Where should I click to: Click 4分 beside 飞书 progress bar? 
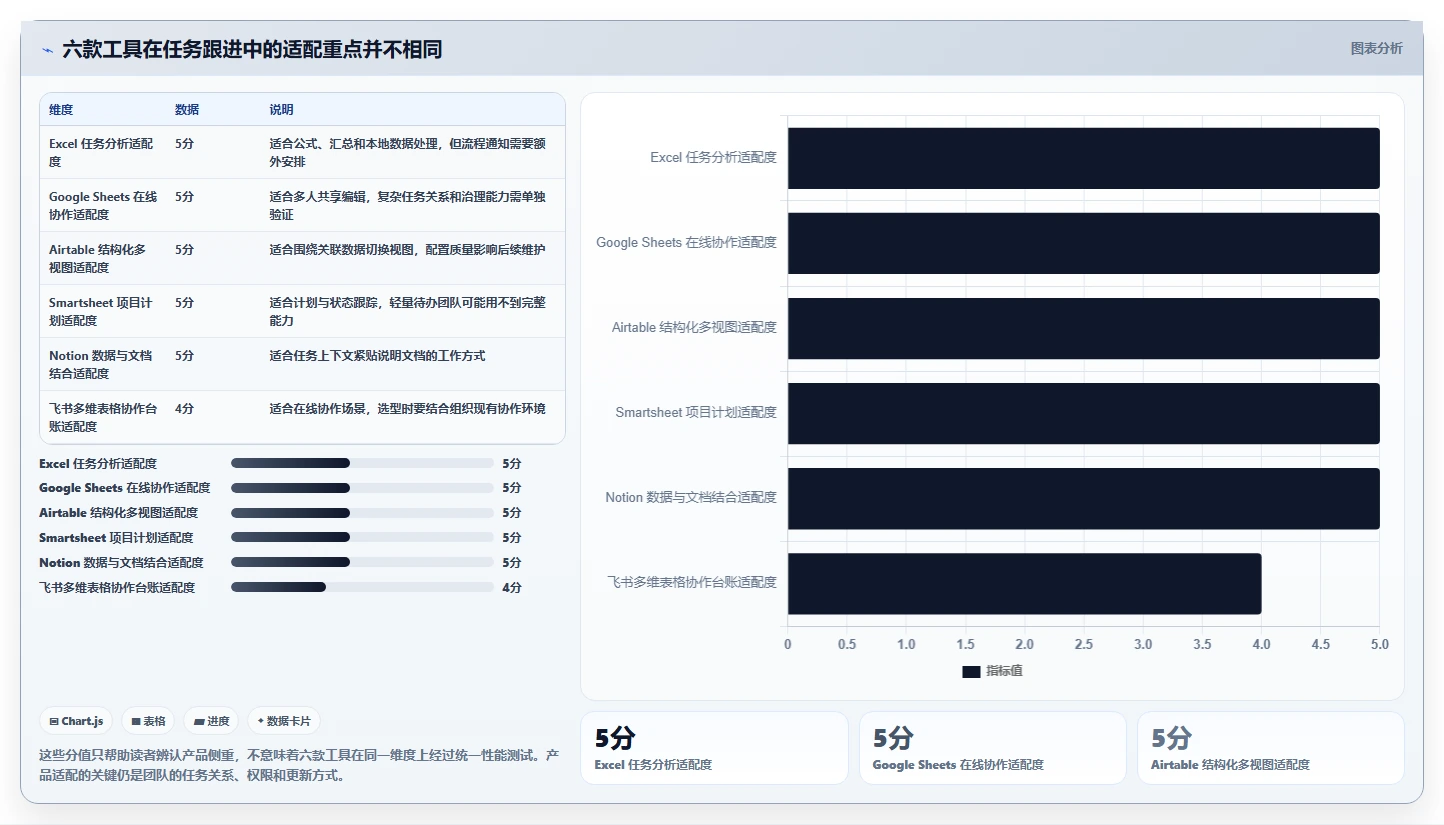512,588
